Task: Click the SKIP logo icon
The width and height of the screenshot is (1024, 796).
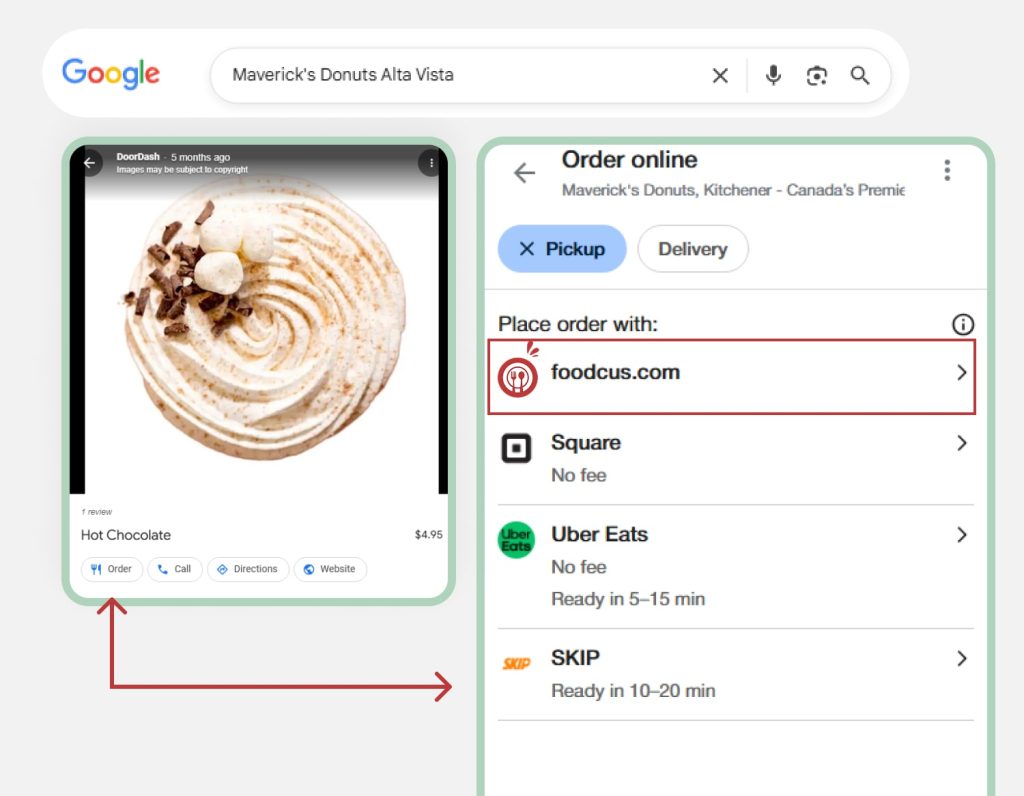Action: point(515,659)
